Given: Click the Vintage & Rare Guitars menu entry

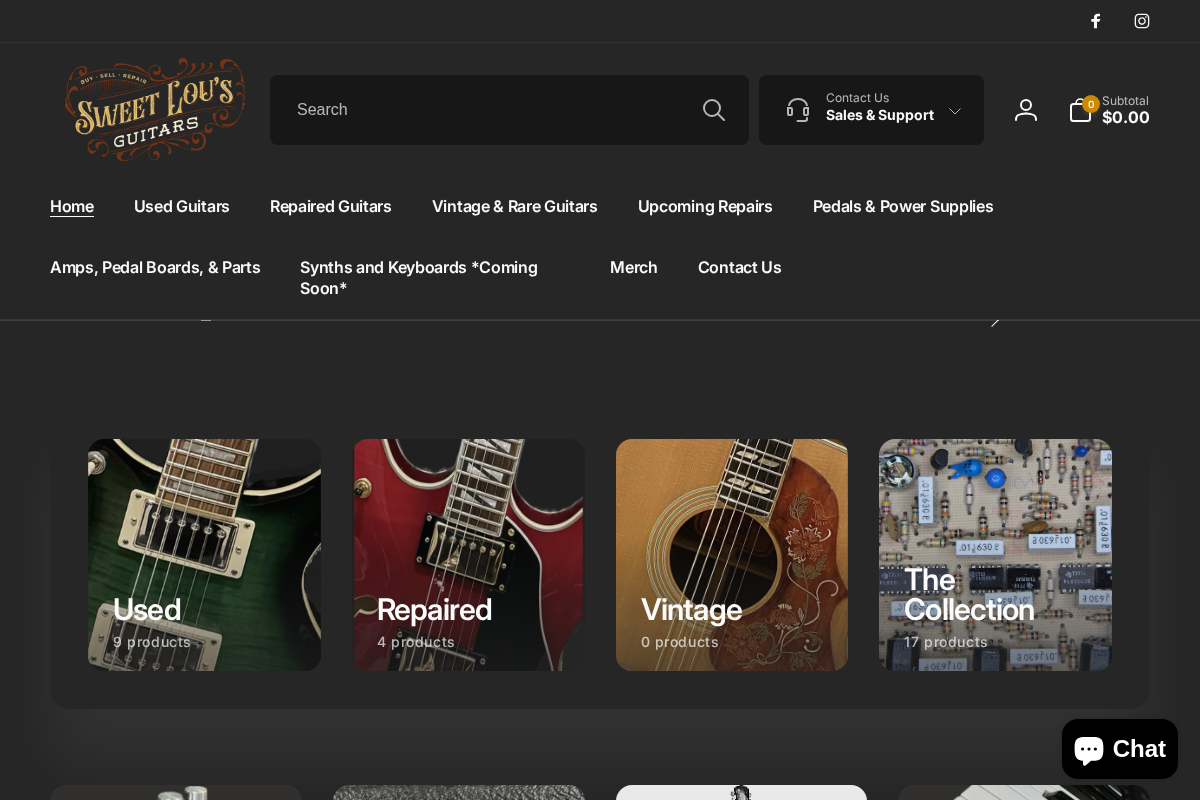Looking at the screenshot, I should [x=514, y=206].
